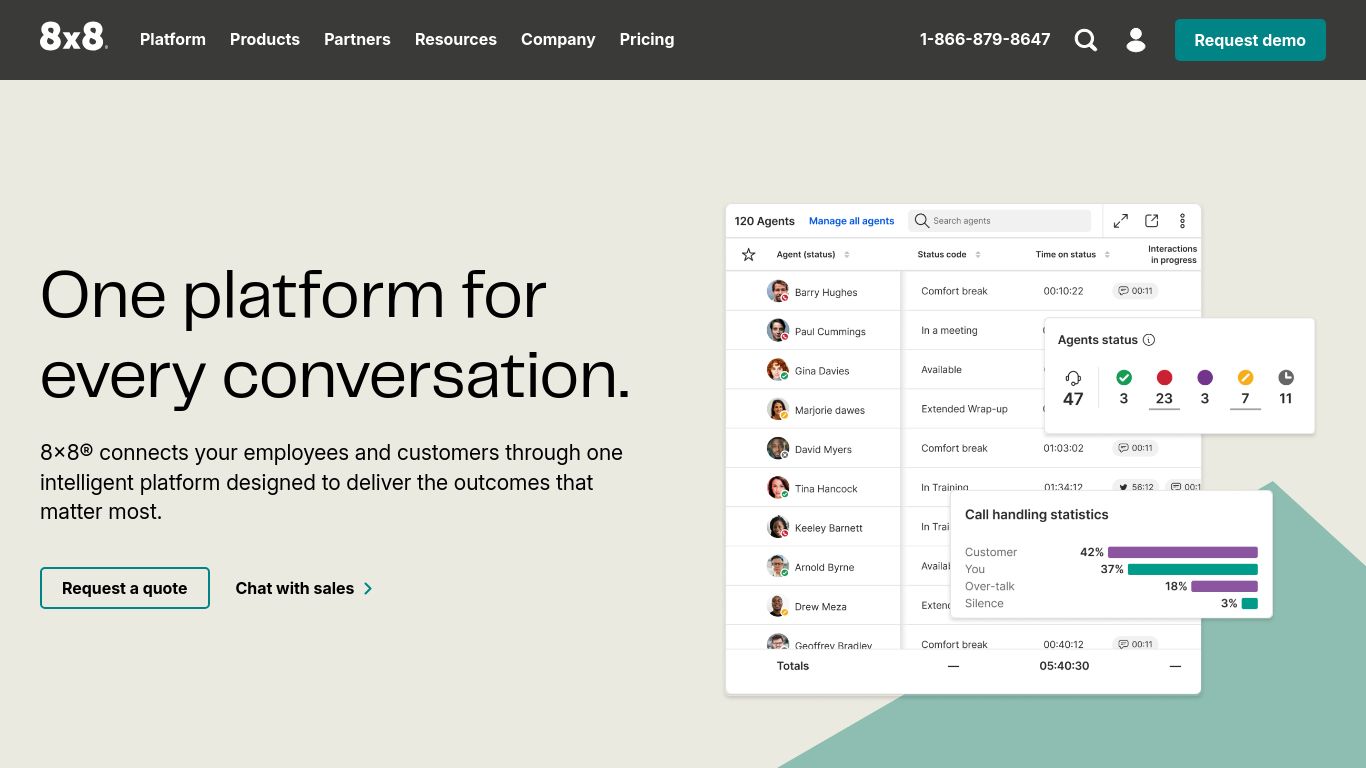1366x768 pixels.
Task: Sort by the Status code column arrows
Action: click(978, 255)
